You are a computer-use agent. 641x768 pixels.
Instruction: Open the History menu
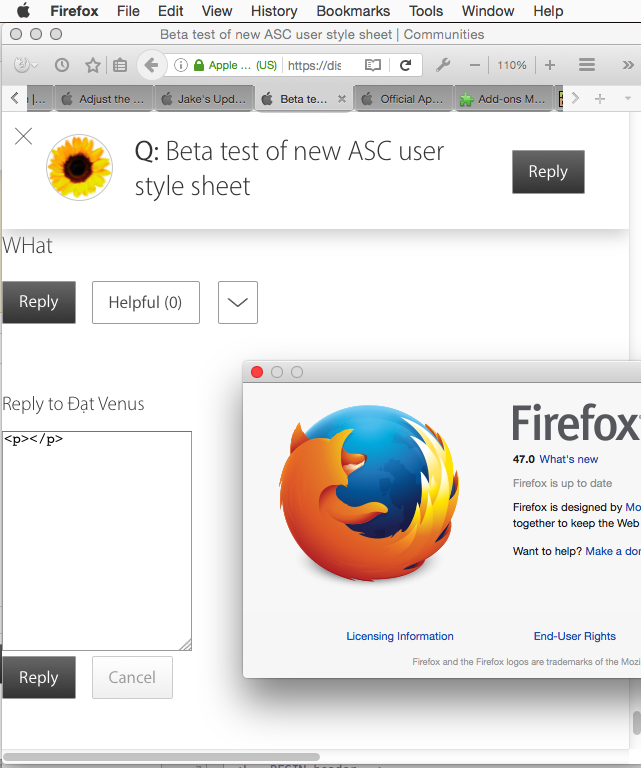pos(274,11)
